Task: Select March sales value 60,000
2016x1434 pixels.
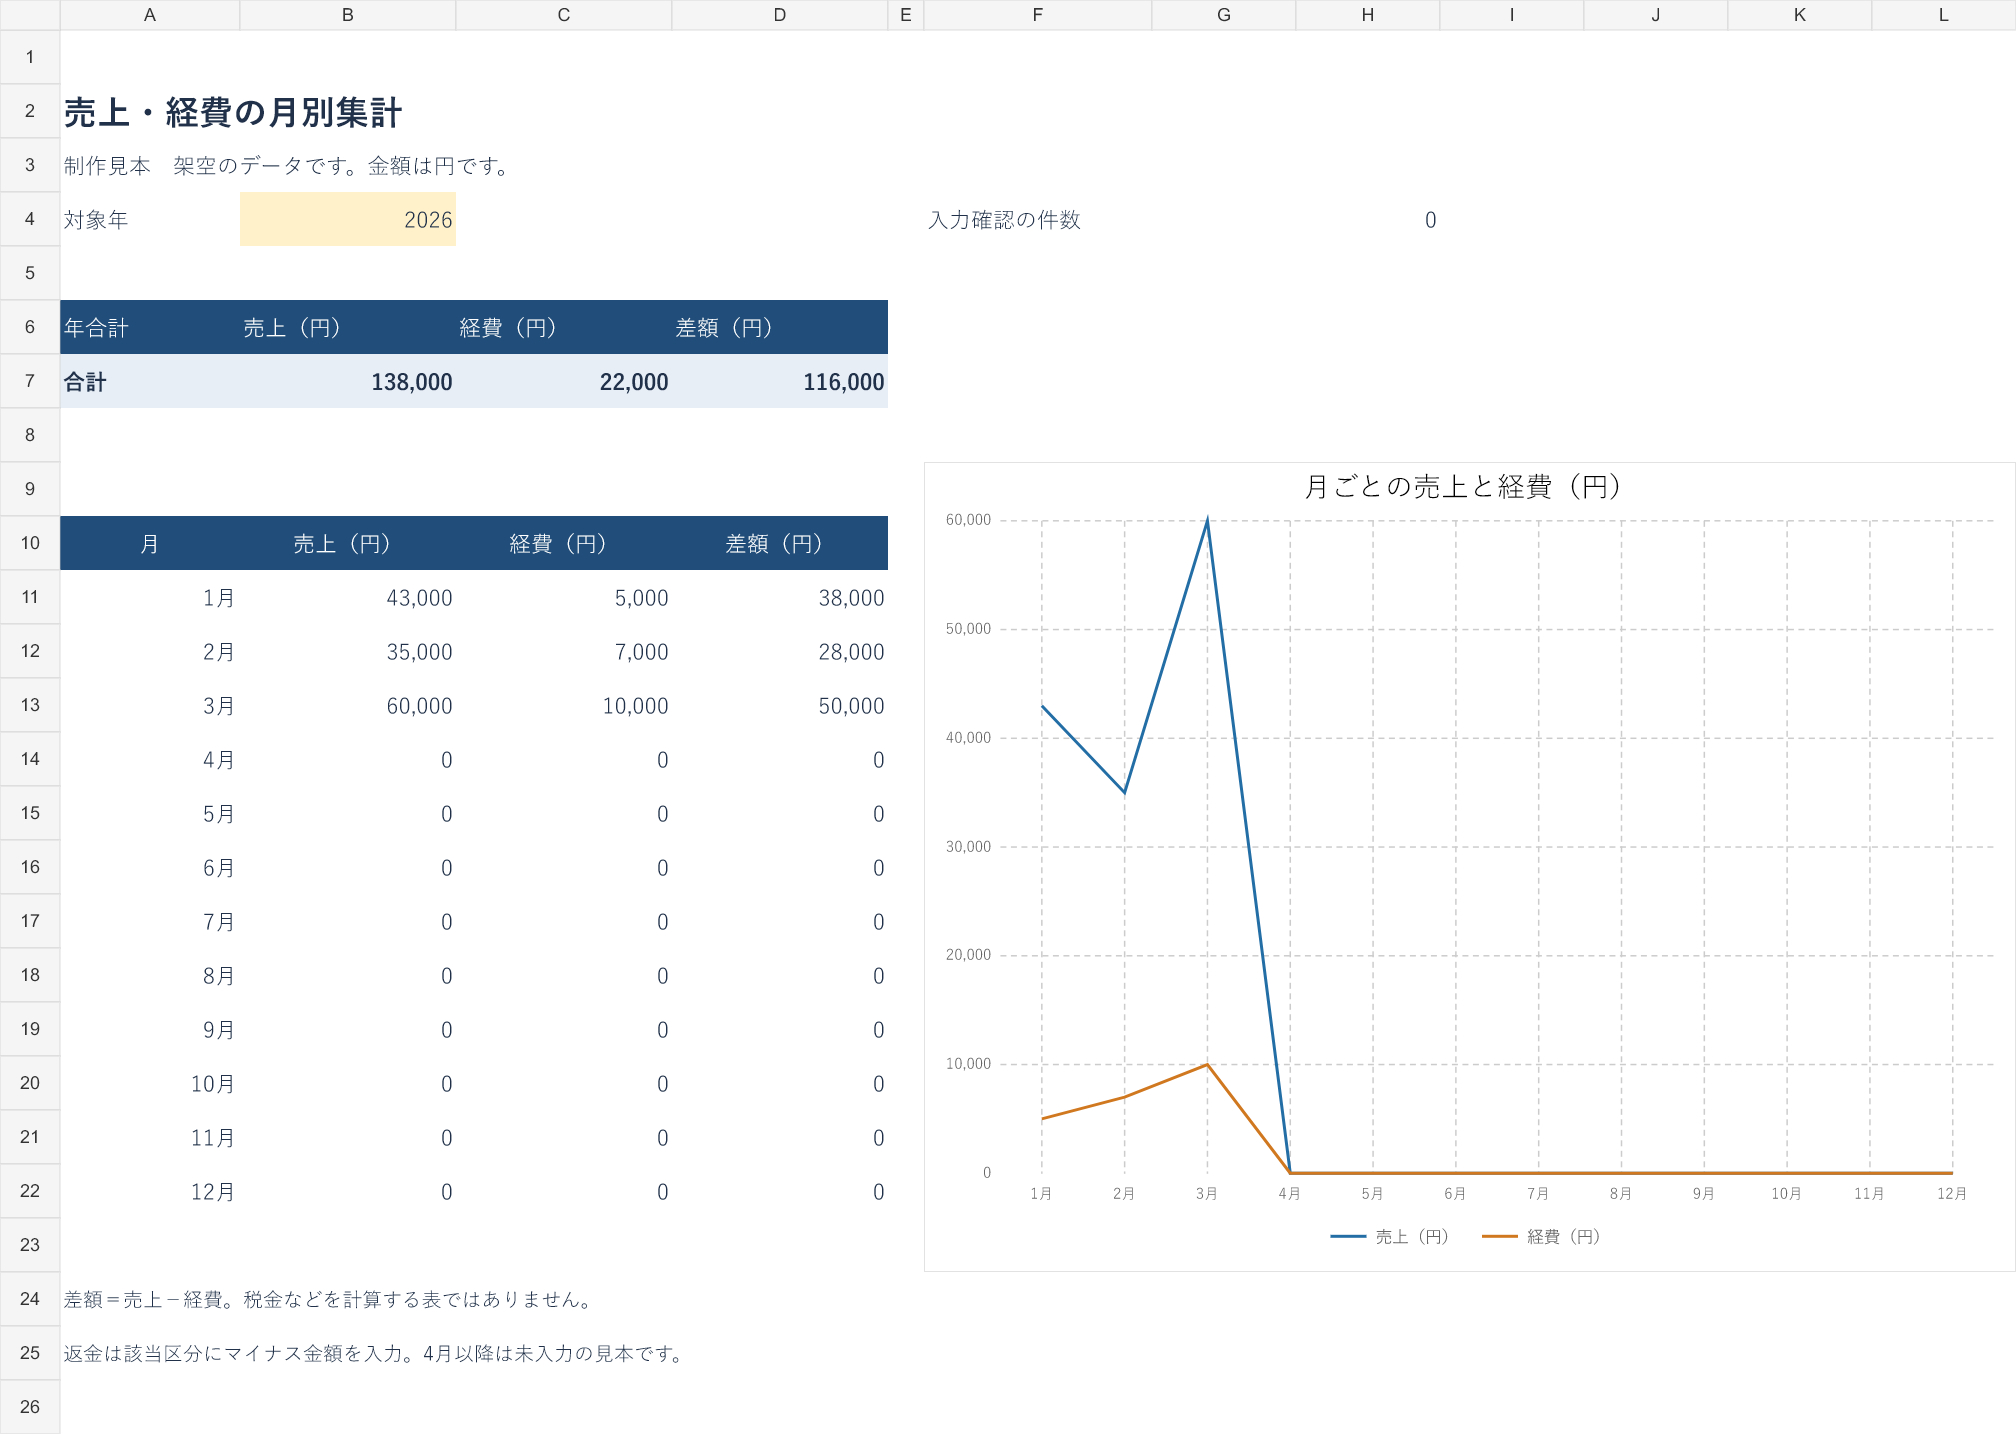Action: tap(347, 705)
